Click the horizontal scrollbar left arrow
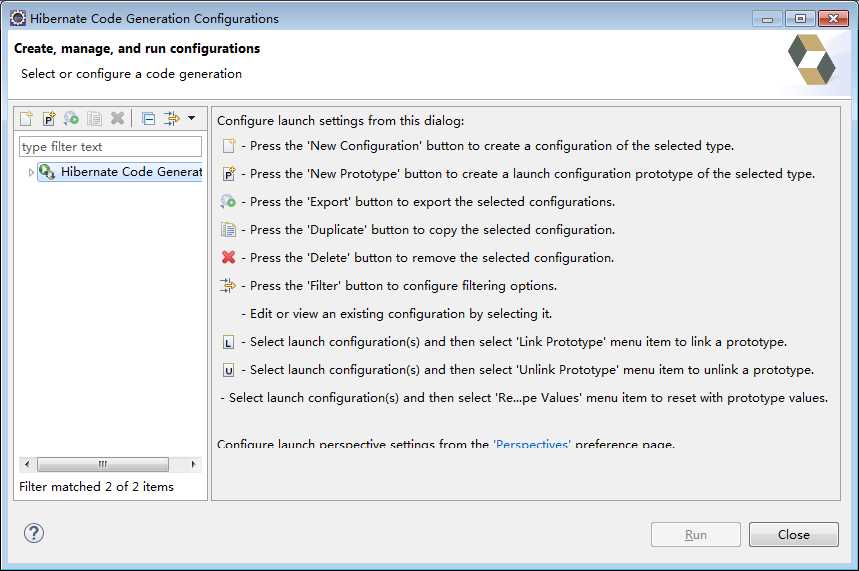This screenshot has width=859, height=571. click(27, 465)
